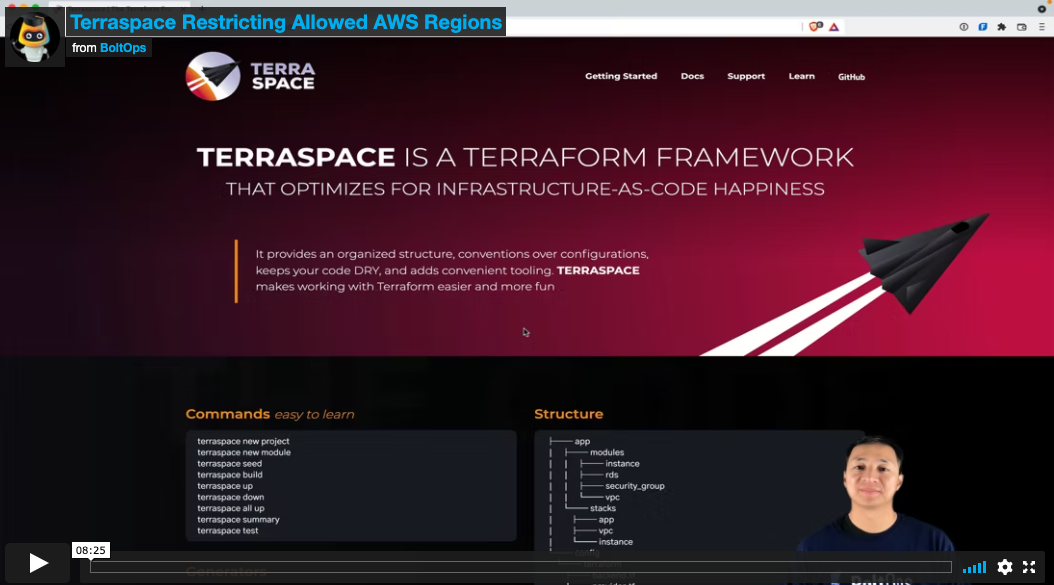Click the circular extension icon in toolbar
1054x585 pixels.
[964, 27]
